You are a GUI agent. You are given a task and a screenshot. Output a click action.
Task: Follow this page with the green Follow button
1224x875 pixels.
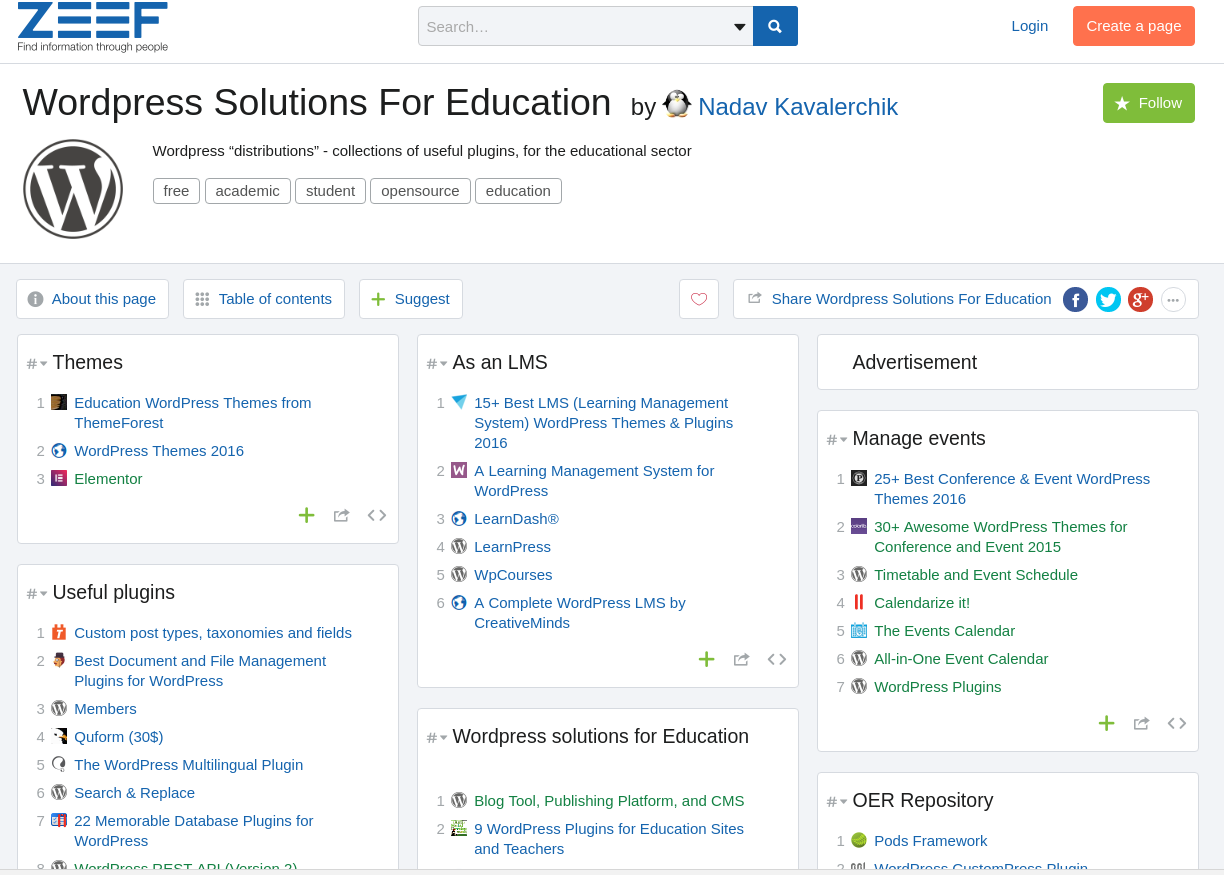pyautogui.click(x=1149, y=103)
